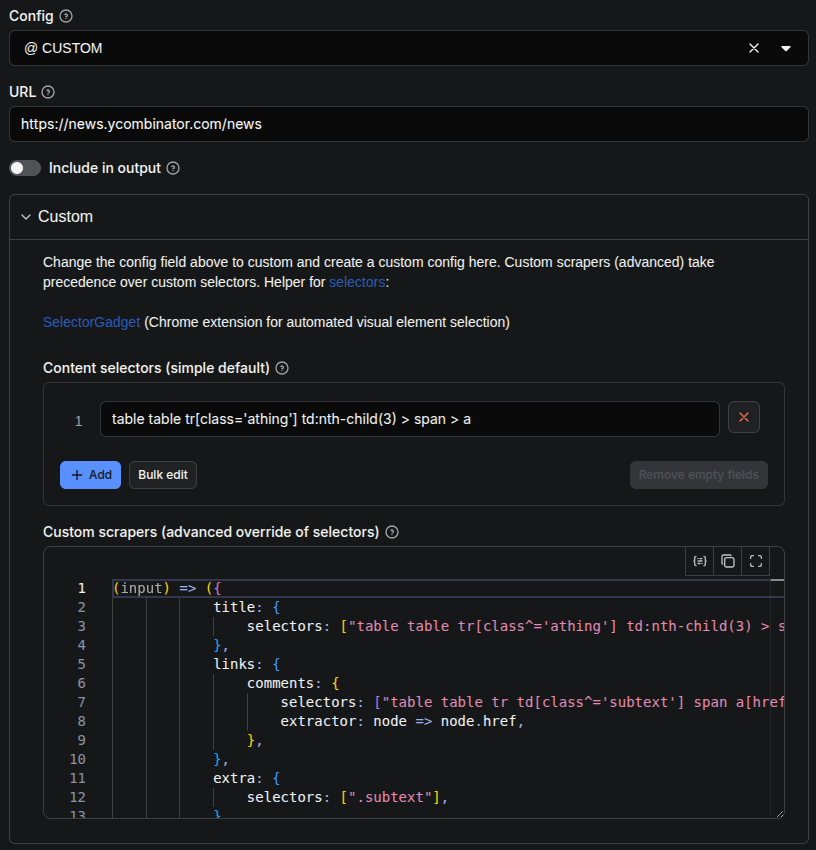Viewport: 816px width, 850px height.
Task: Click 'comments: {' on line 6
Action: point(293,683)
